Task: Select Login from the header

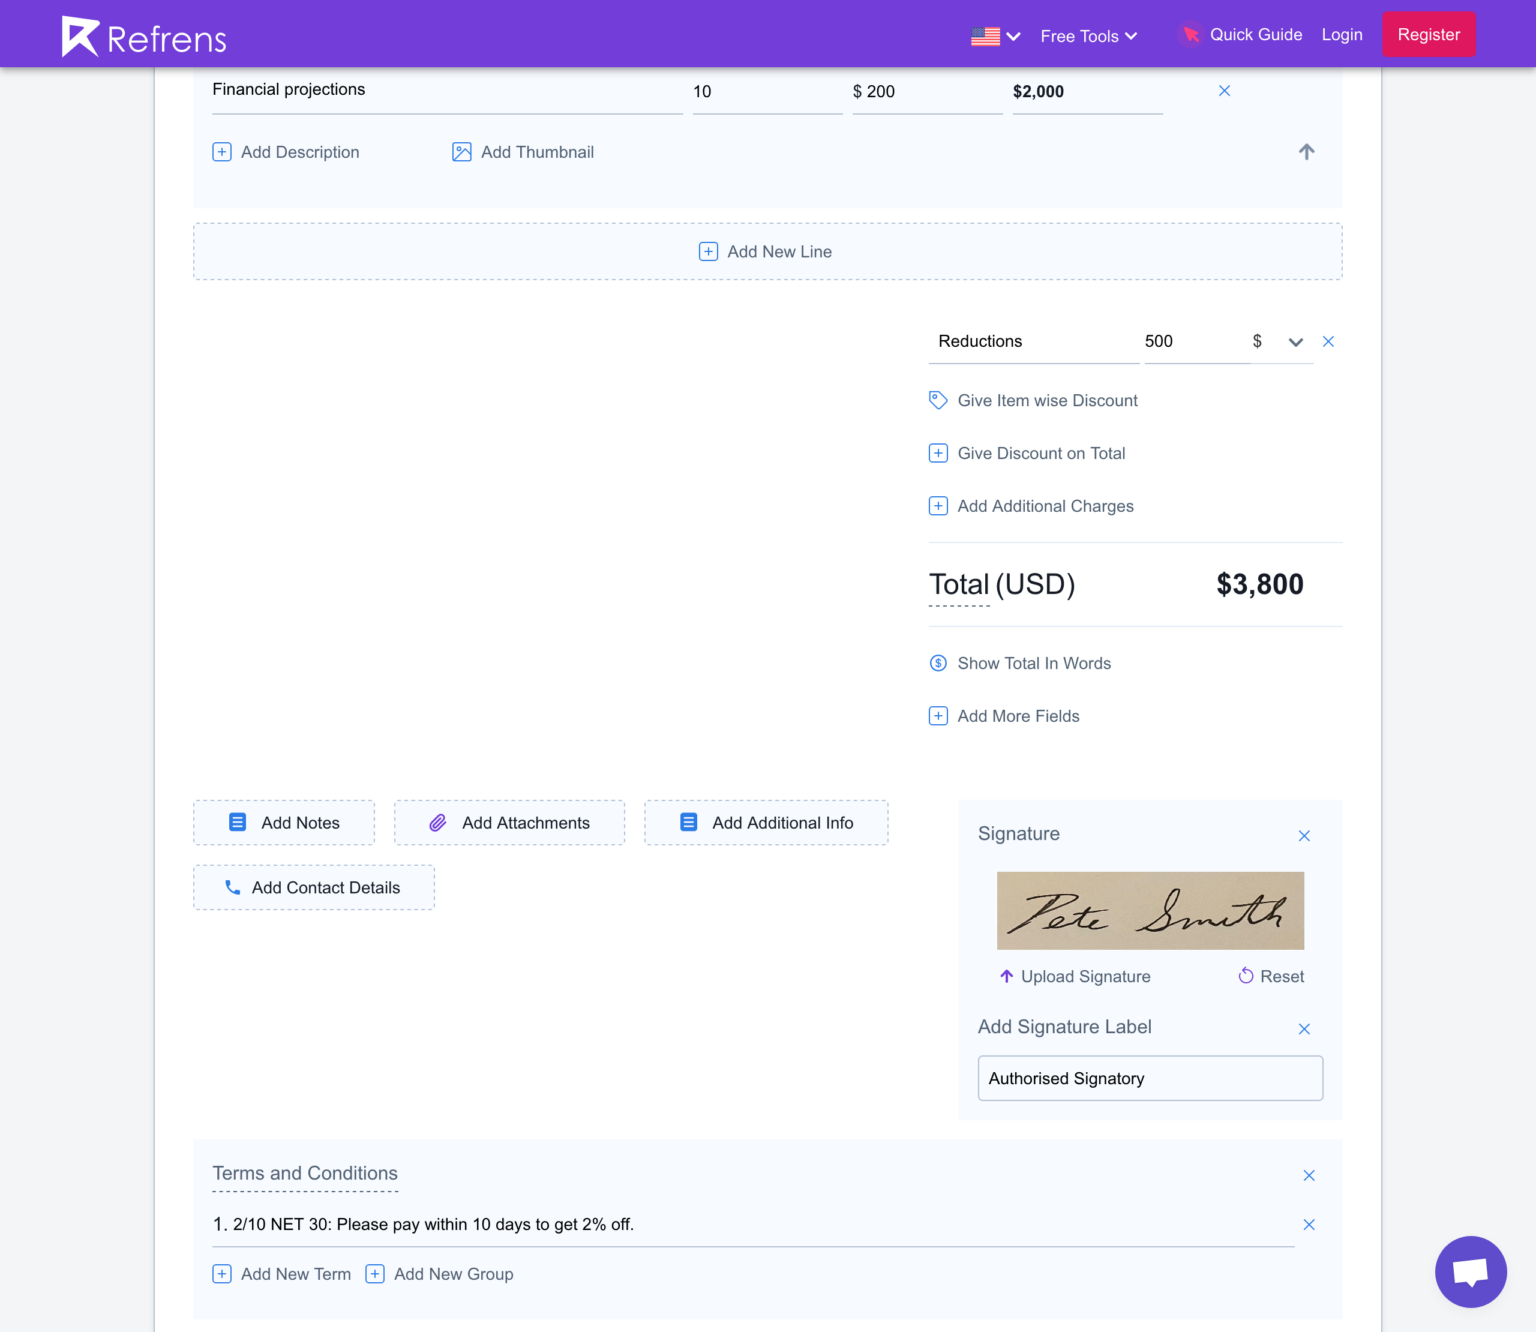Action: coord(1342,34)
